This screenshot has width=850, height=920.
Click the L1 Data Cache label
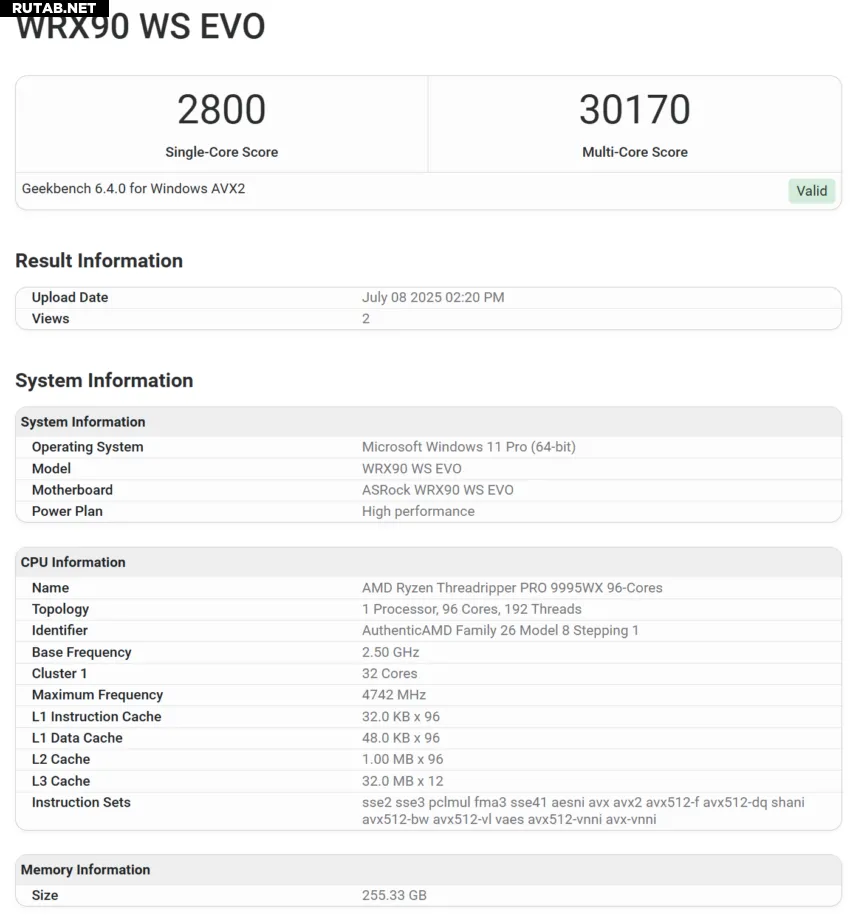[77, 738]
